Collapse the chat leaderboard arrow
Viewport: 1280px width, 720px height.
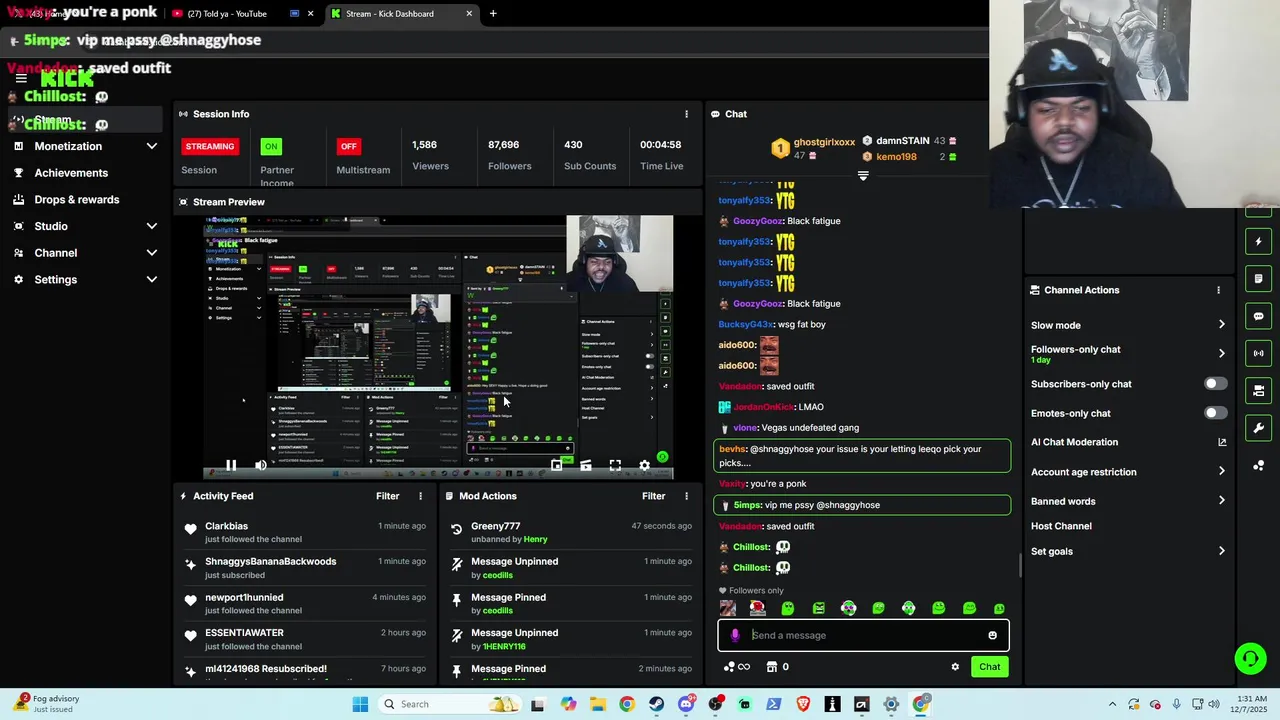tap(863, 175)
